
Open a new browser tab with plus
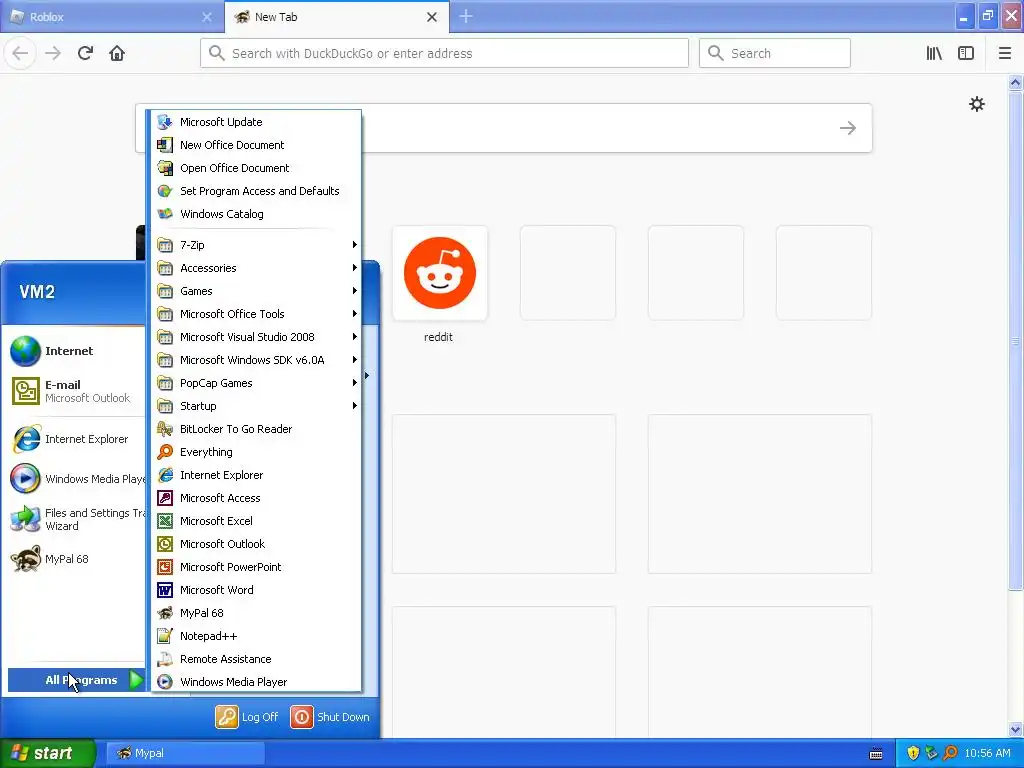pyautogui.click(x=466, y=17)
